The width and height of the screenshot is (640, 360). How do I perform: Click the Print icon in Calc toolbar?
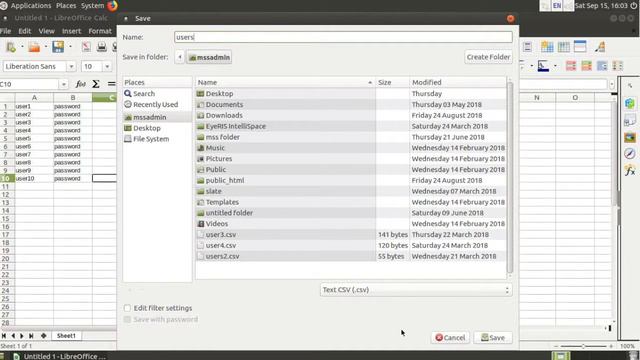[x=102, y=47]
